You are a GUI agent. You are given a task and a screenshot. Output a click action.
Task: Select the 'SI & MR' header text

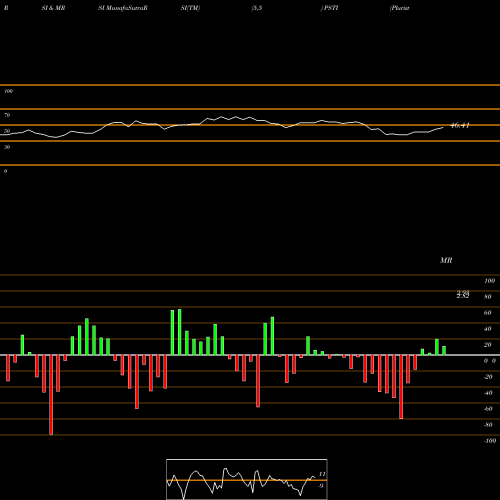click(53, 8)
